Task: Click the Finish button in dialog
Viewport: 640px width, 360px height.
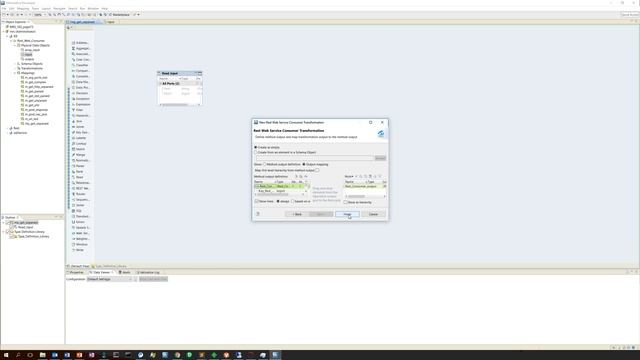Action: coord(347,214)
